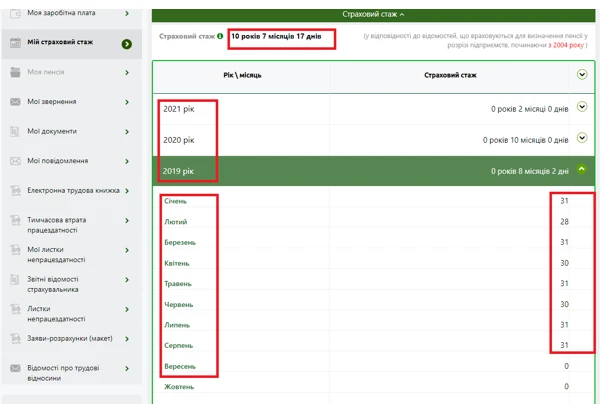Click the icon beside Звітні відомості страхувальника

point(15,285)
